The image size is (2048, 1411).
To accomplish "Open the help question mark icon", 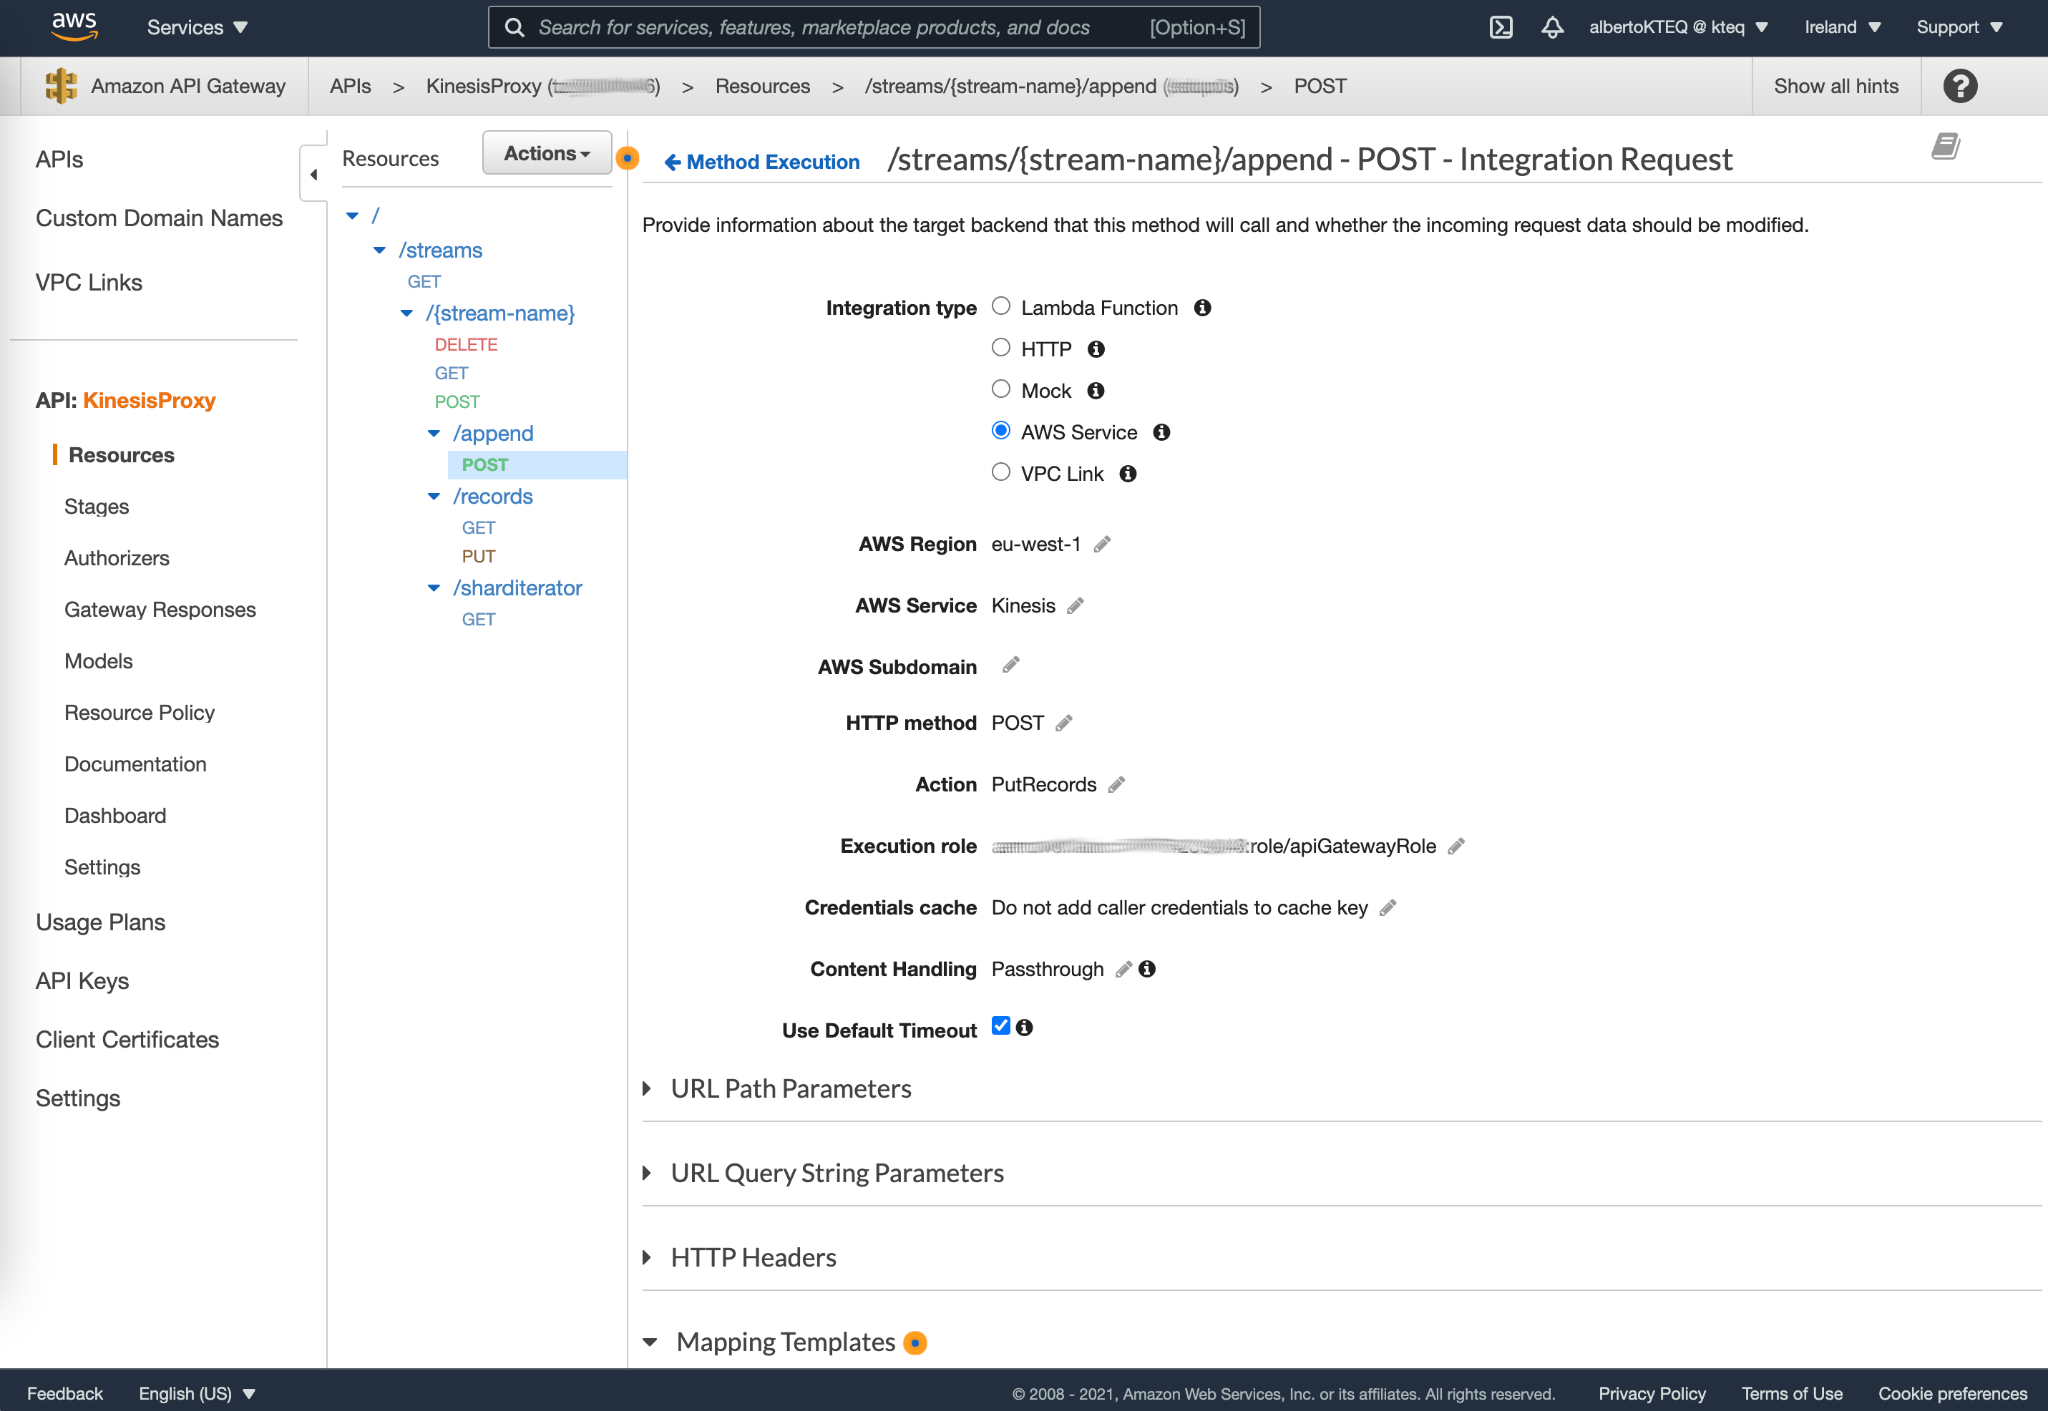I will click(1960, 86).
